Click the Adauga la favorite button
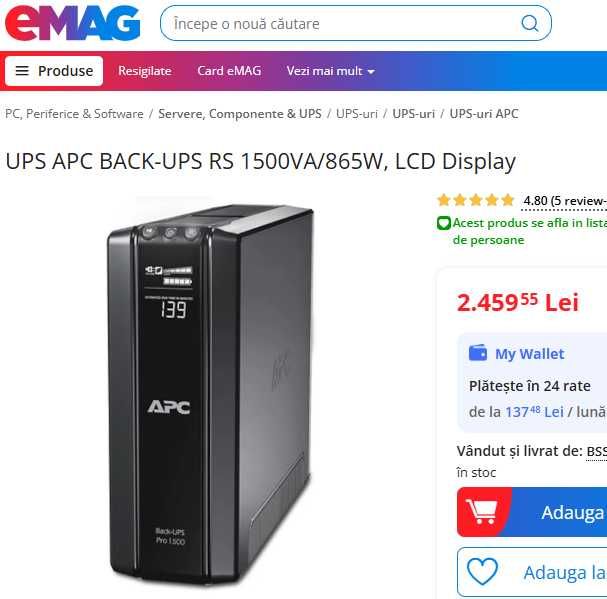 (x=532, y=572)
